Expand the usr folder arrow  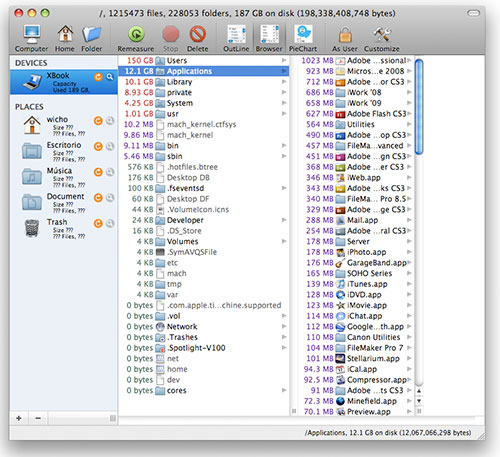point(284,114)
